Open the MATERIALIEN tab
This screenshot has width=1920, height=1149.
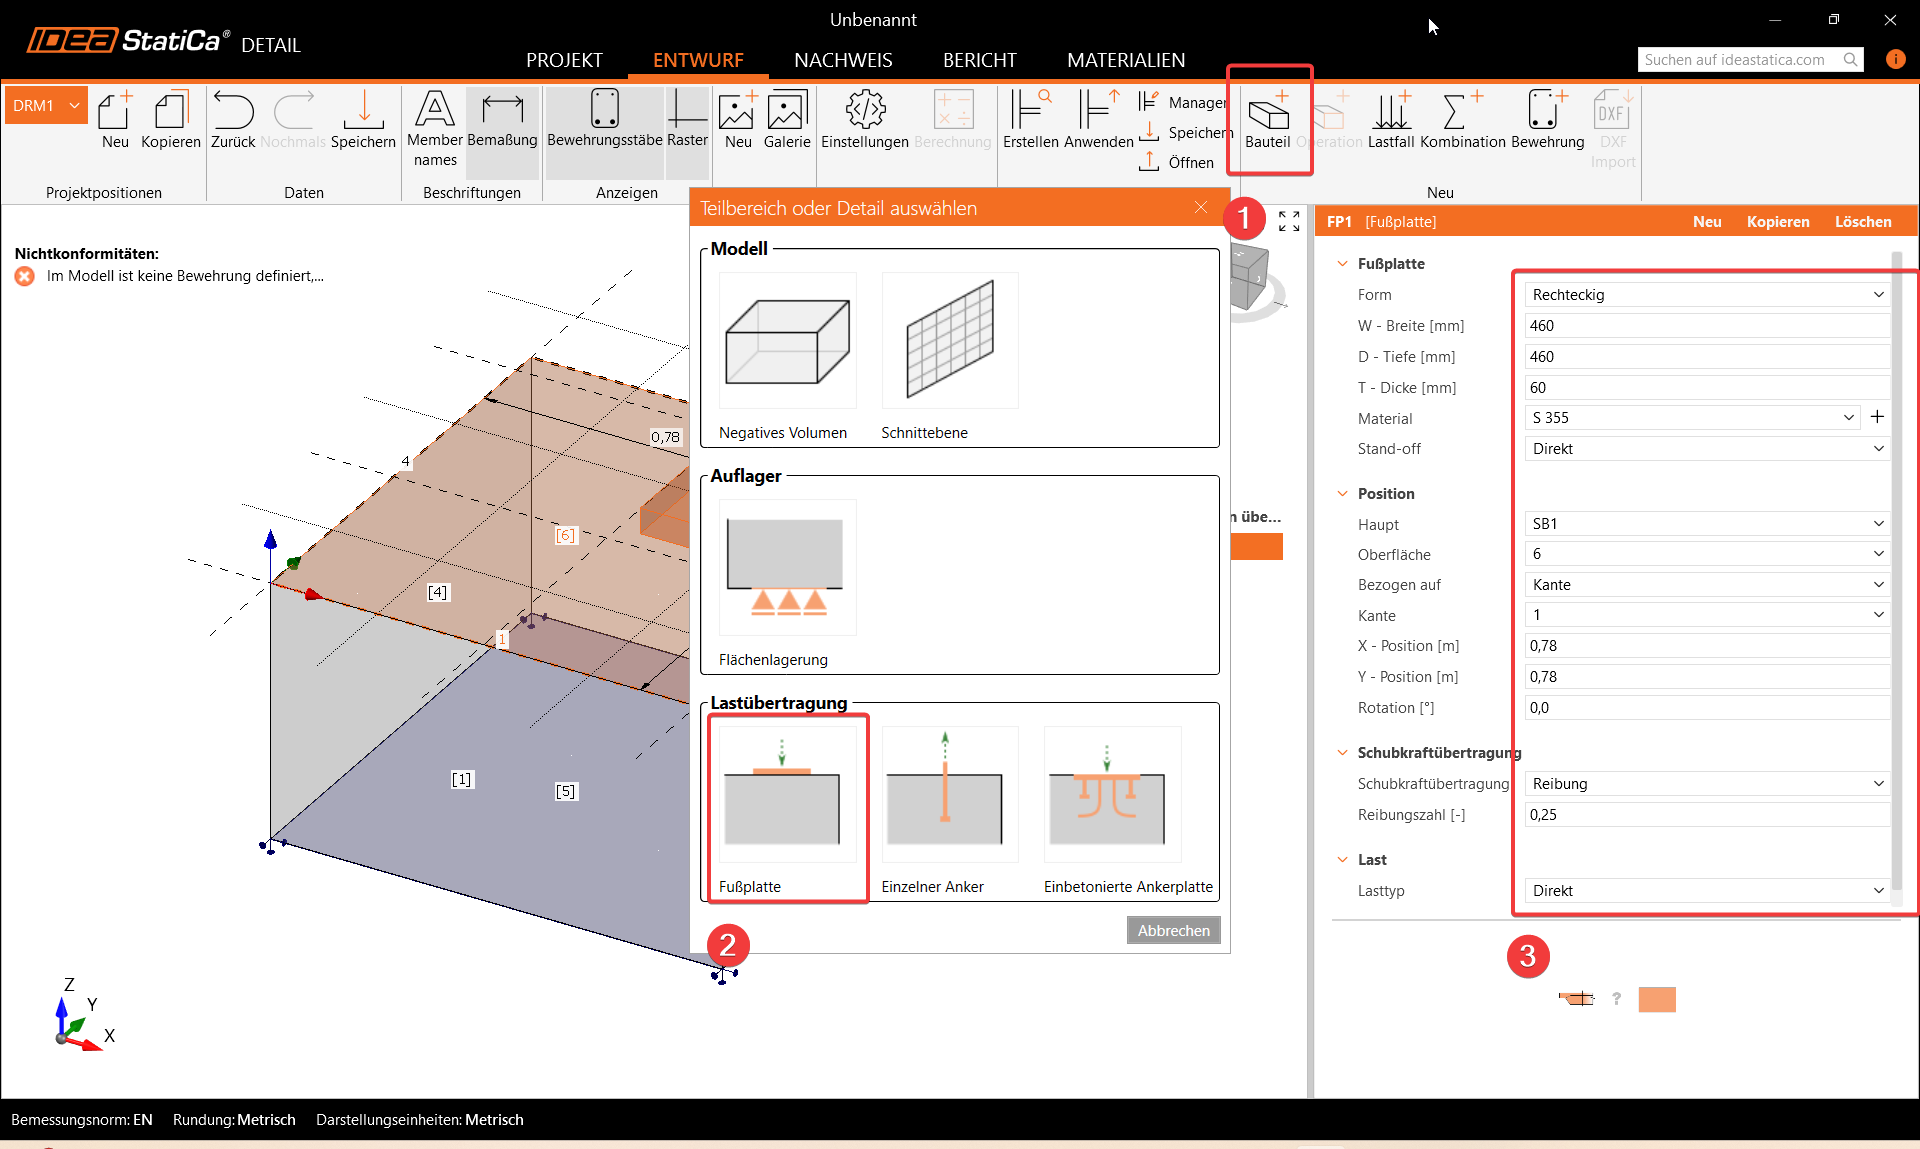[1125, 60]
